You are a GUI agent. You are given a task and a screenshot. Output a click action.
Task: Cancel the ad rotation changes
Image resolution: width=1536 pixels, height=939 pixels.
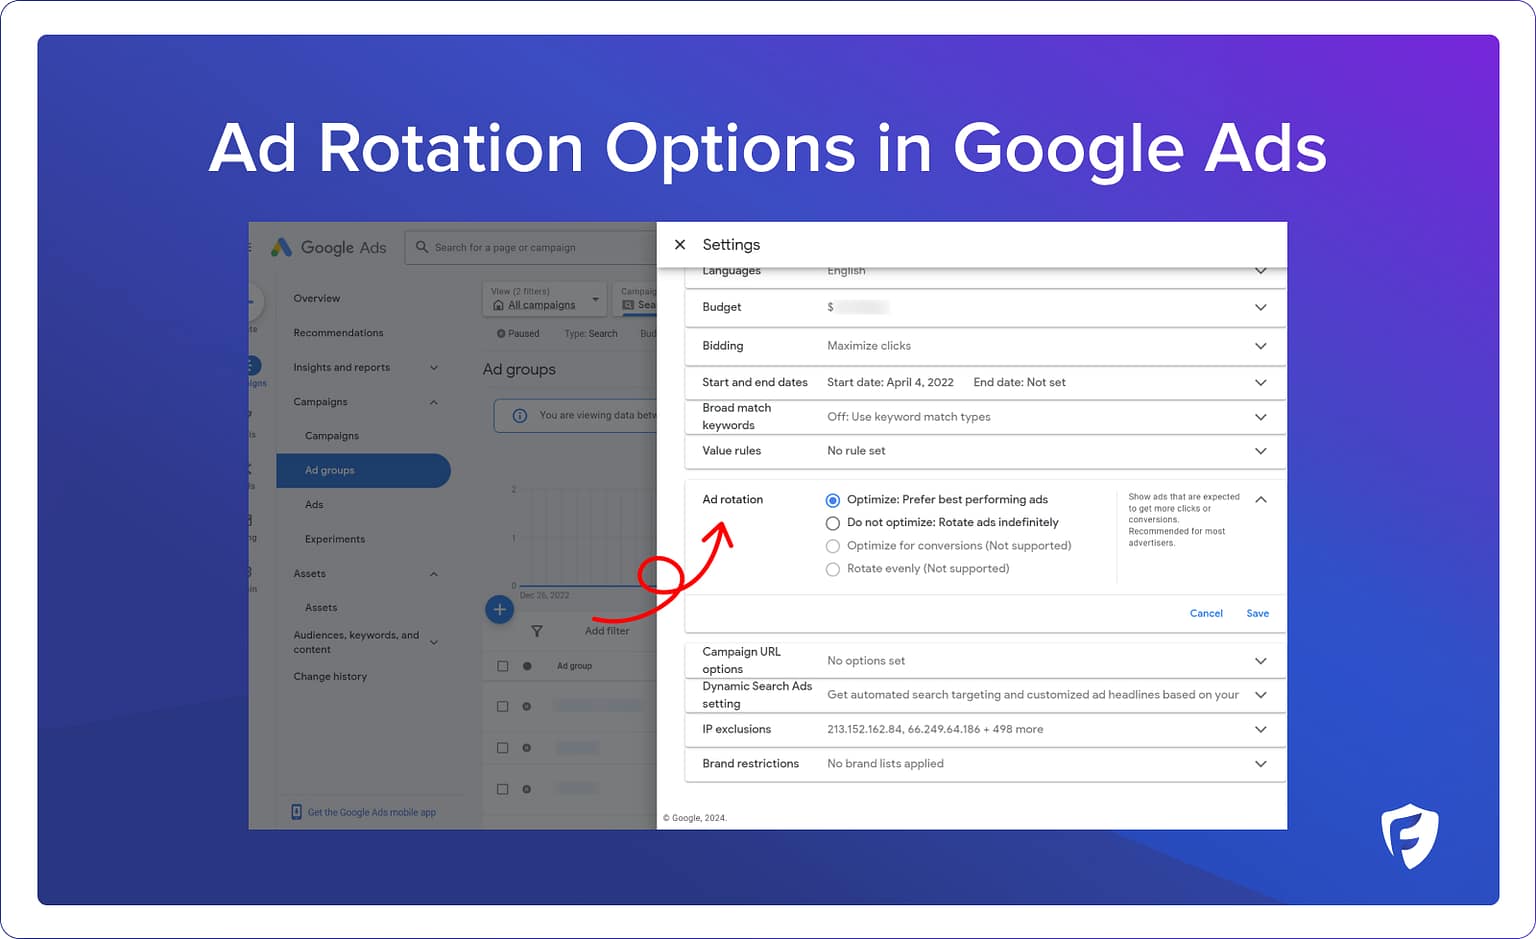click(1206, 613)
